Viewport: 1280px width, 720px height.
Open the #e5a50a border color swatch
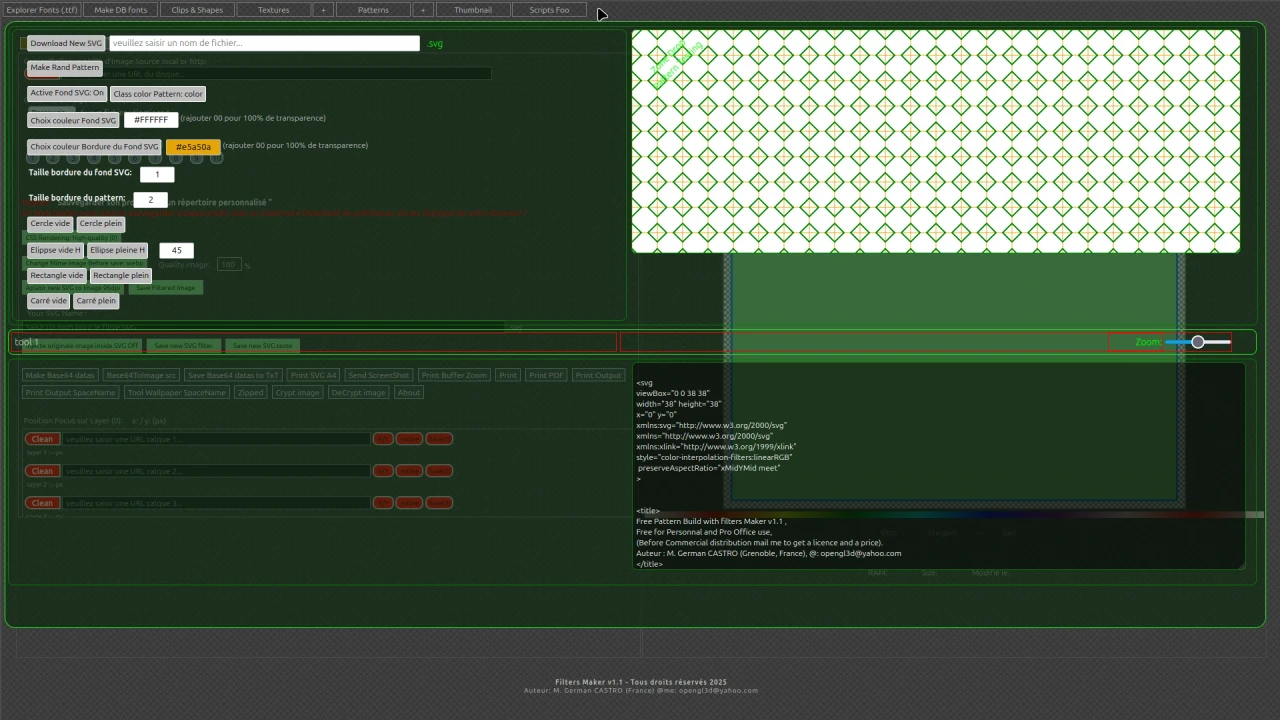193,146
